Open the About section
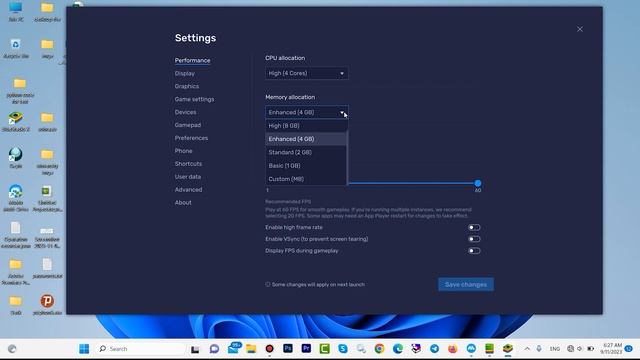640x360 pixels. (x=183, y=202)
